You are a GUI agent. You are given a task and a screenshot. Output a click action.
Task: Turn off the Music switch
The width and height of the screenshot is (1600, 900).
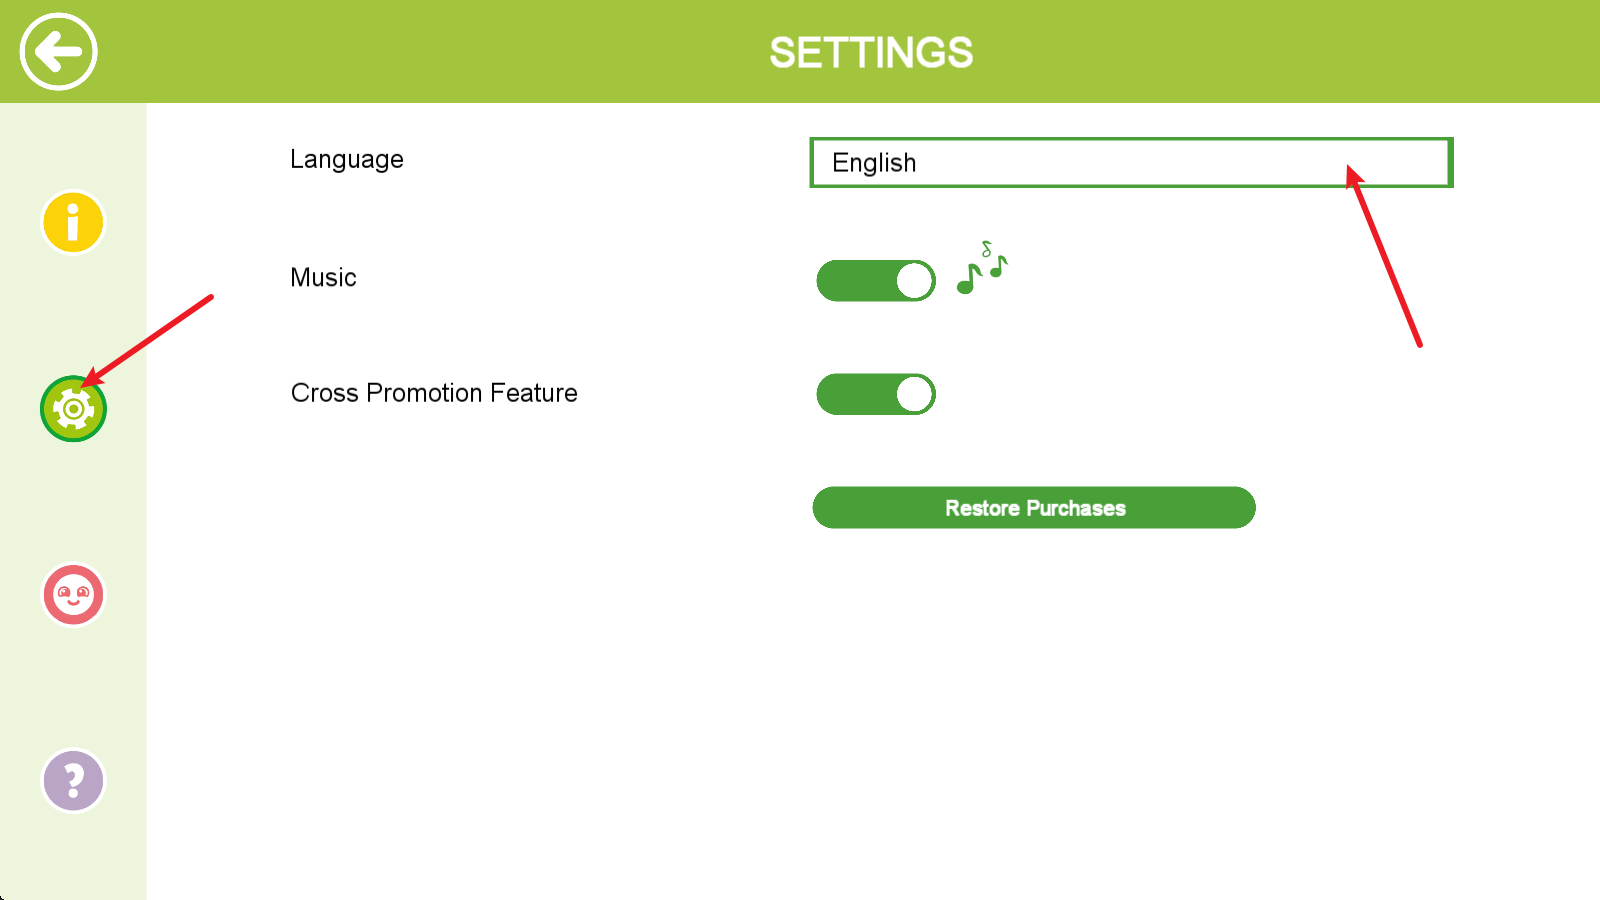(x=875, y=281)
